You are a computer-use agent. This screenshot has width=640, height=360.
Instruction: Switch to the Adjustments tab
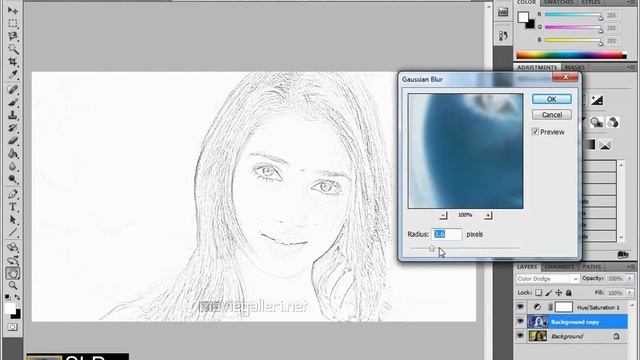pos(537,67)
